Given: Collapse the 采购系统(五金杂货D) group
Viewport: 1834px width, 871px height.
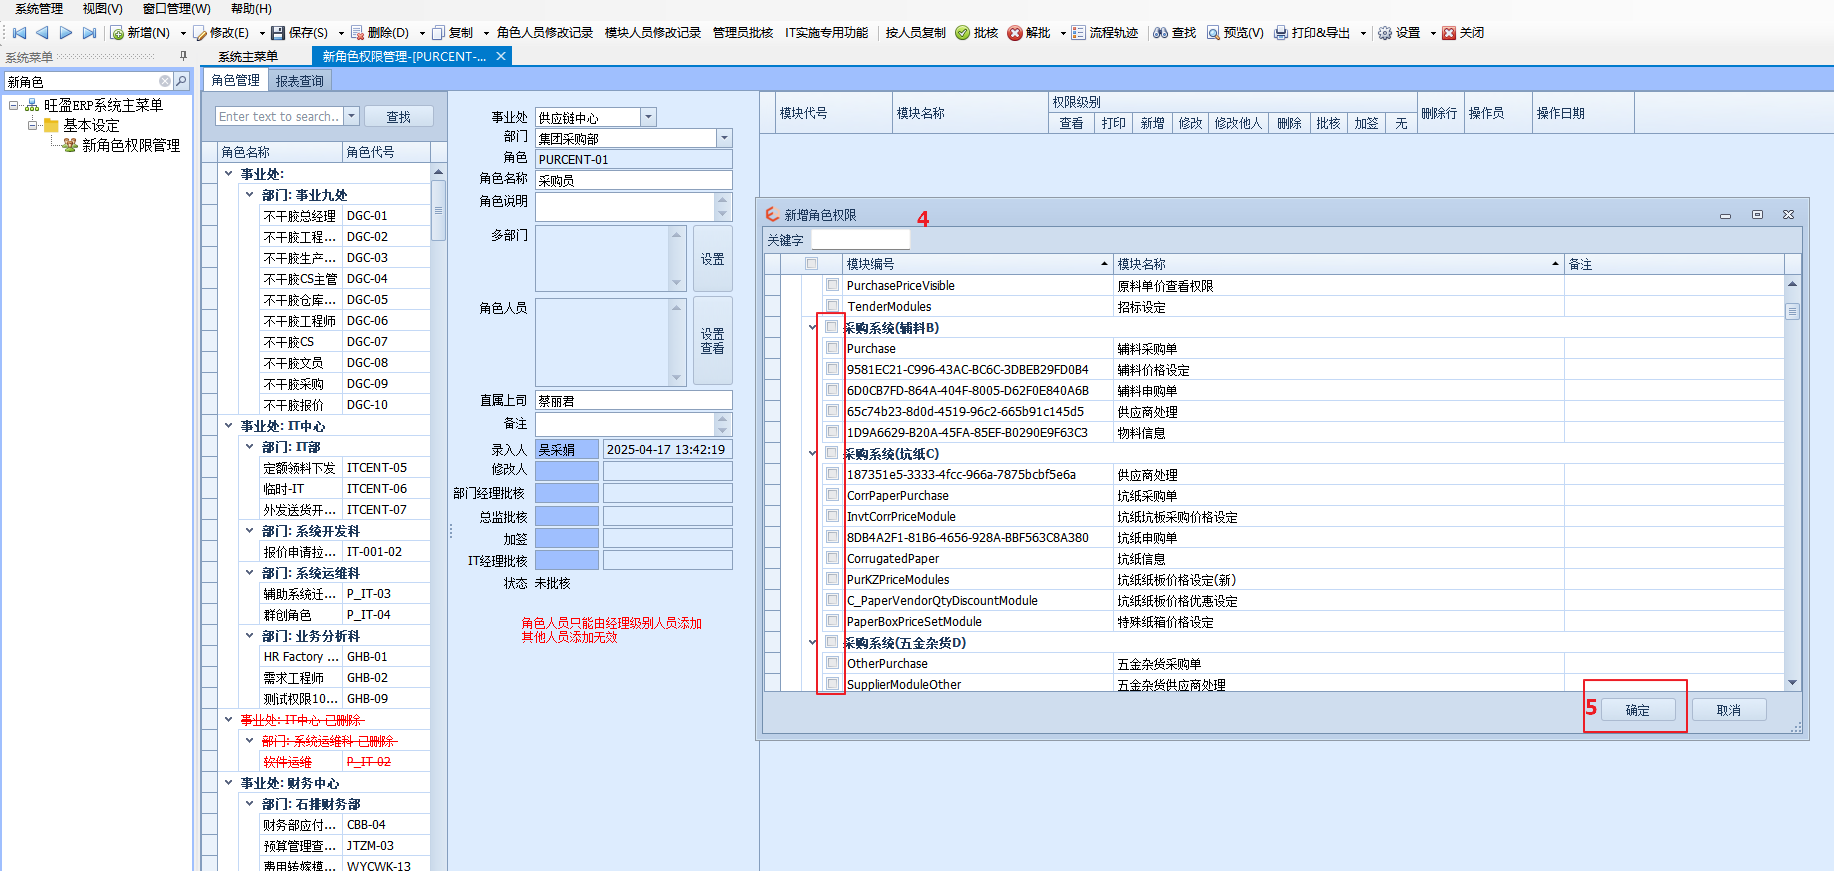Looking at the screenshot, I should click(x=812, y=642).
